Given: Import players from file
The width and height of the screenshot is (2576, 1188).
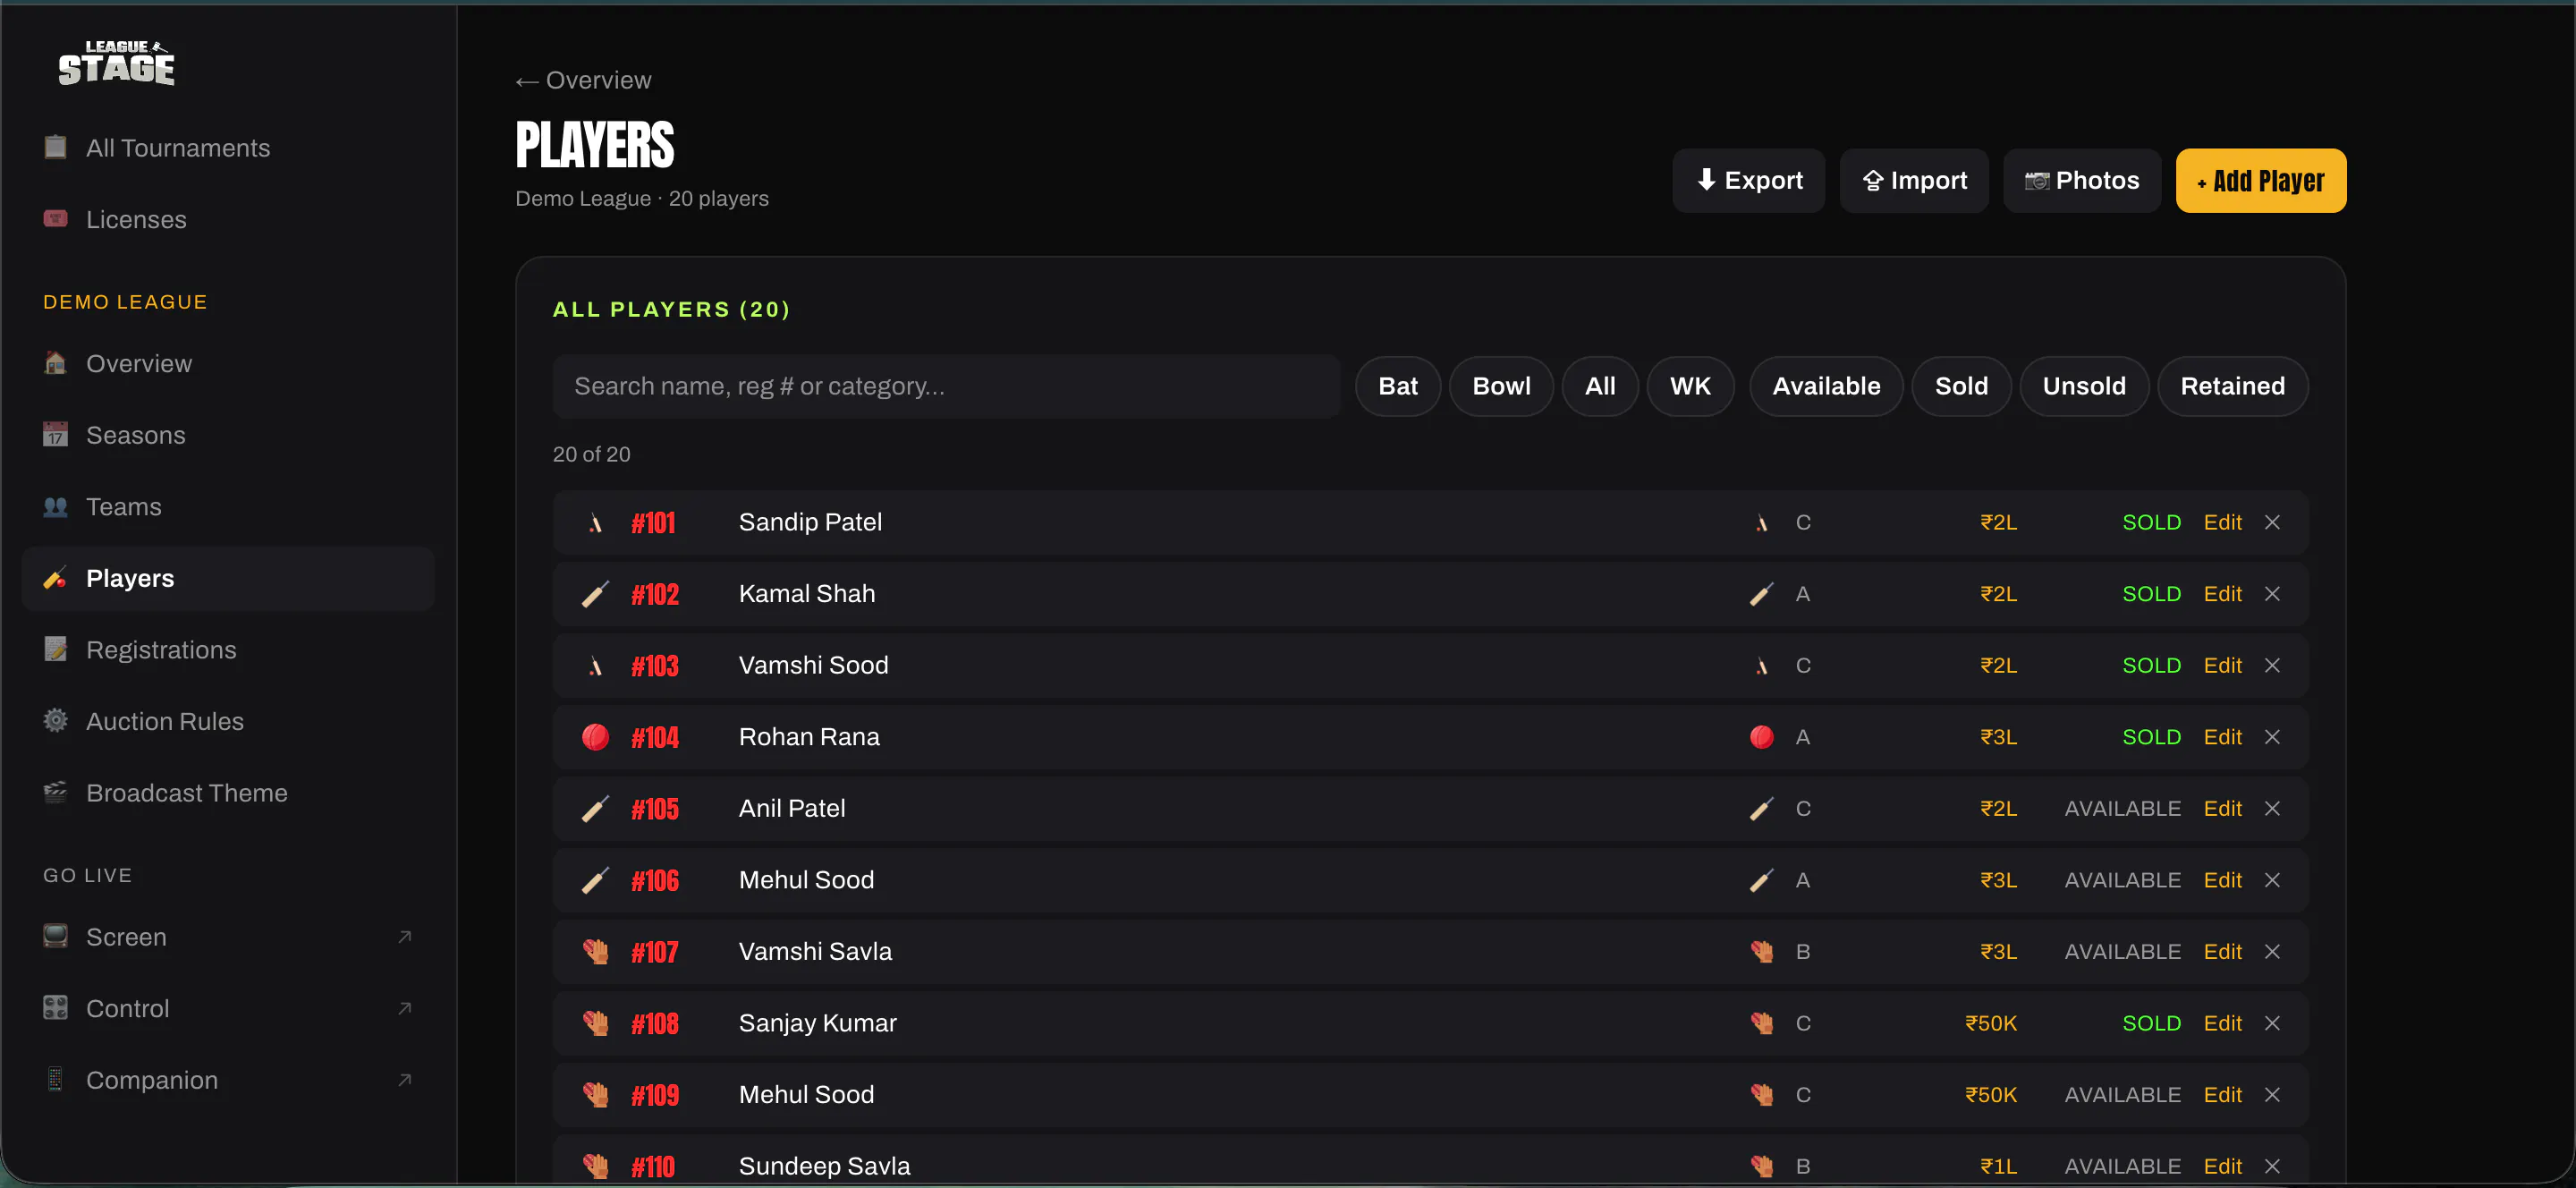Looking at the screenshot, I should 1914,181.
